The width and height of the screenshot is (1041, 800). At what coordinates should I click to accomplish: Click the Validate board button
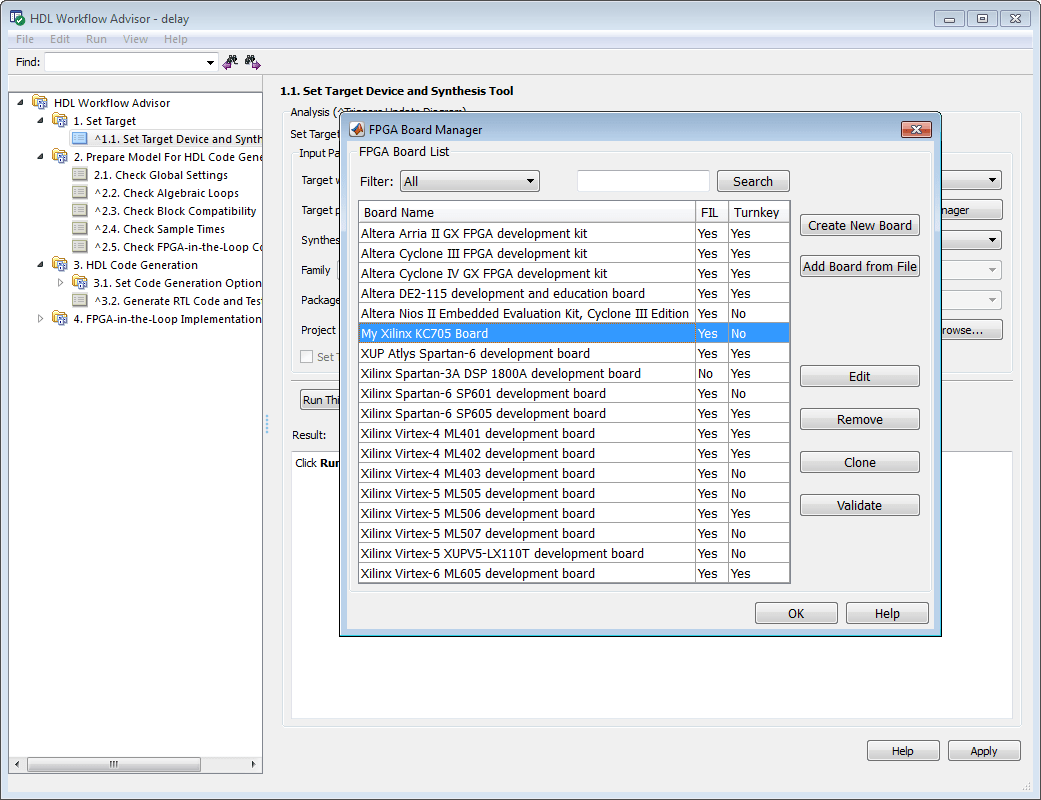pyautogui.click(x=860, y=505)
